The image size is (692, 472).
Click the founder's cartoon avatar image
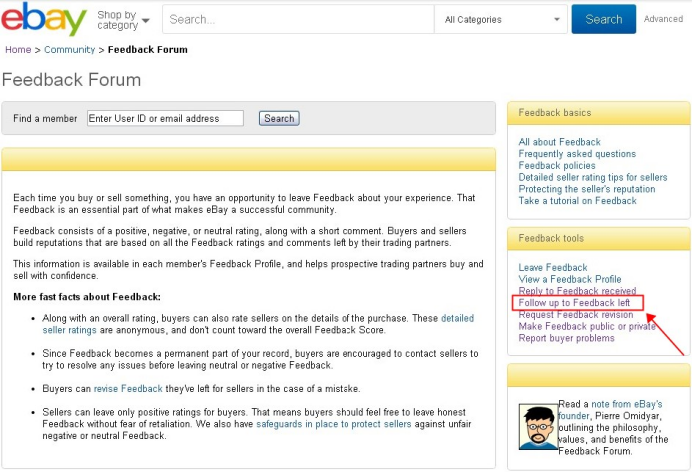[x=538, y=425]
